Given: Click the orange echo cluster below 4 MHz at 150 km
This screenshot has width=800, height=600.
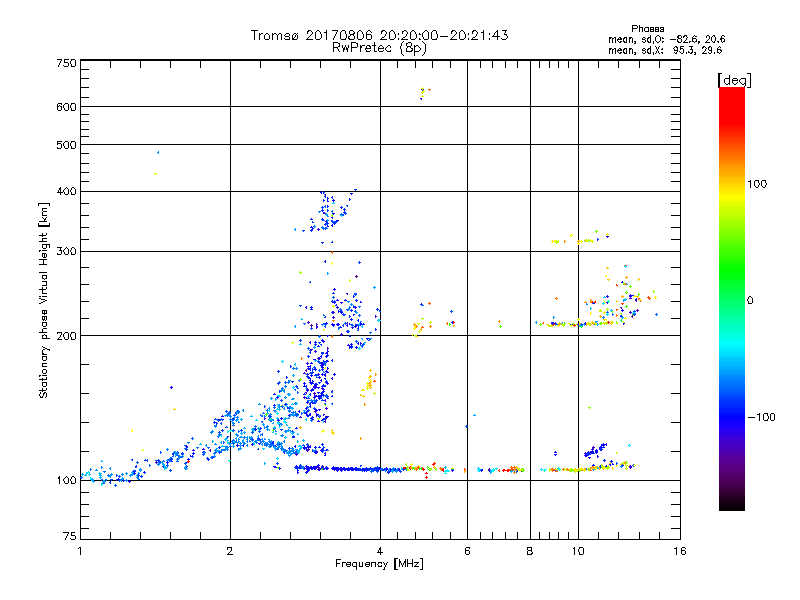Looking at the screenshot, I should [x=369, y=386].
